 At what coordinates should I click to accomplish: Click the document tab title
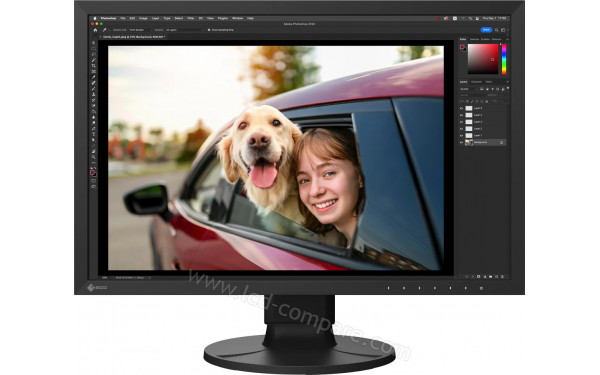[x=134, y=37]
